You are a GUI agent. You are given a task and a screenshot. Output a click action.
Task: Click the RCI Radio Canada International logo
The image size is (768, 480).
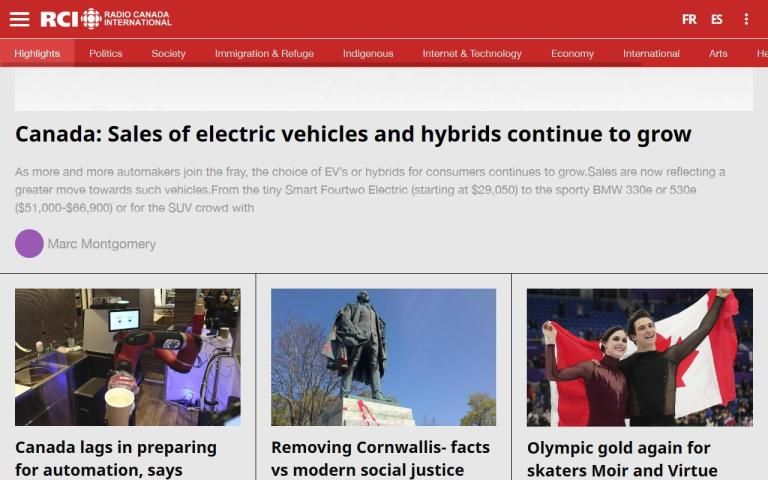105,19
